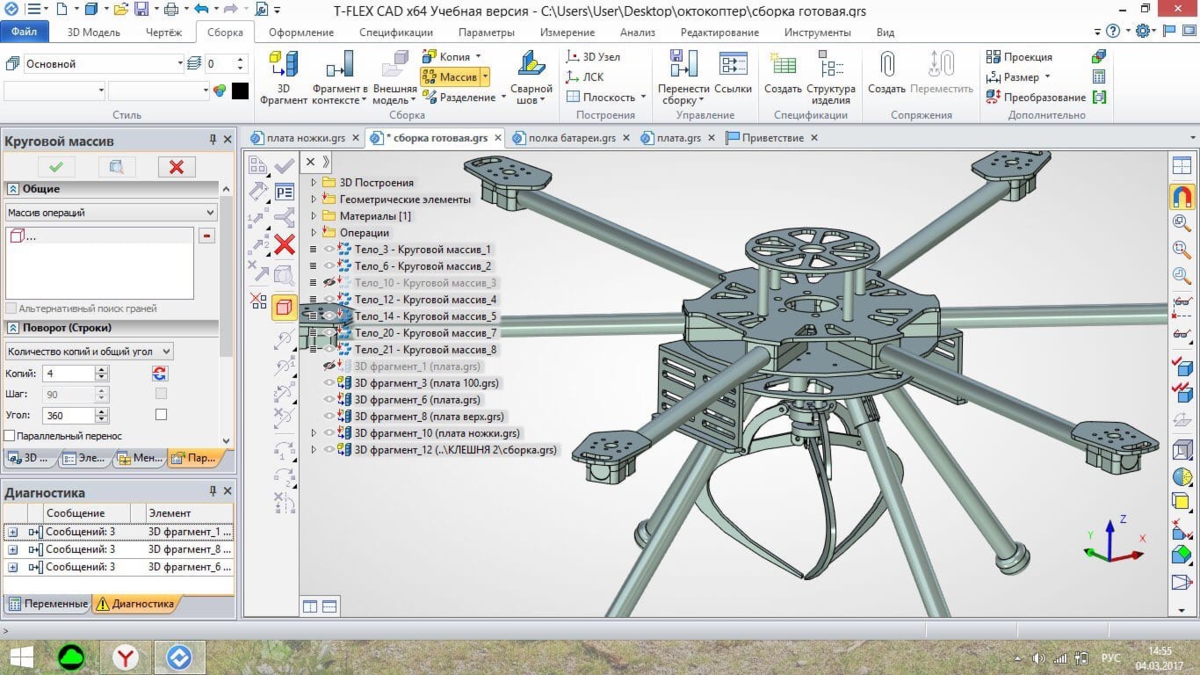Switch to the 3D Модель ribbon tab

[x=94, y=32]
